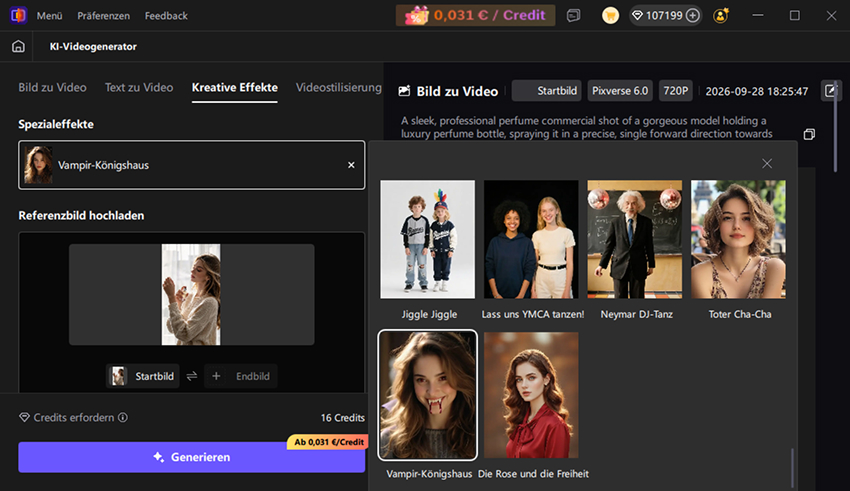
Task: Click the Startbild button under the preview
Action: tap(143, 376)
